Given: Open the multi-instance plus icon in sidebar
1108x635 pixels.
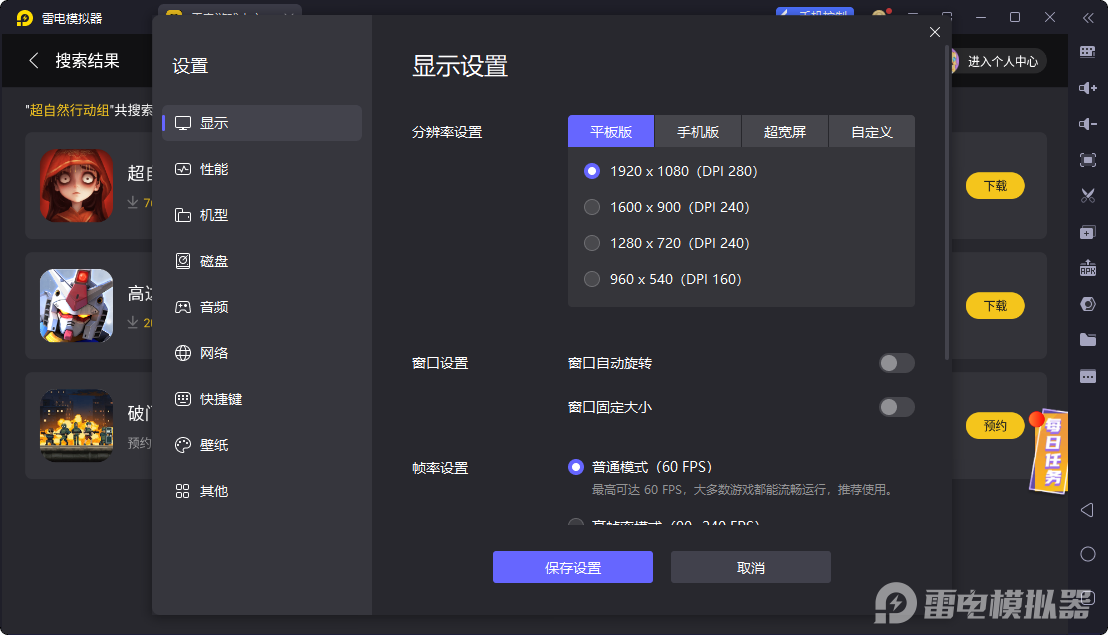Looking at the screenshot, I should [1088, 232].
